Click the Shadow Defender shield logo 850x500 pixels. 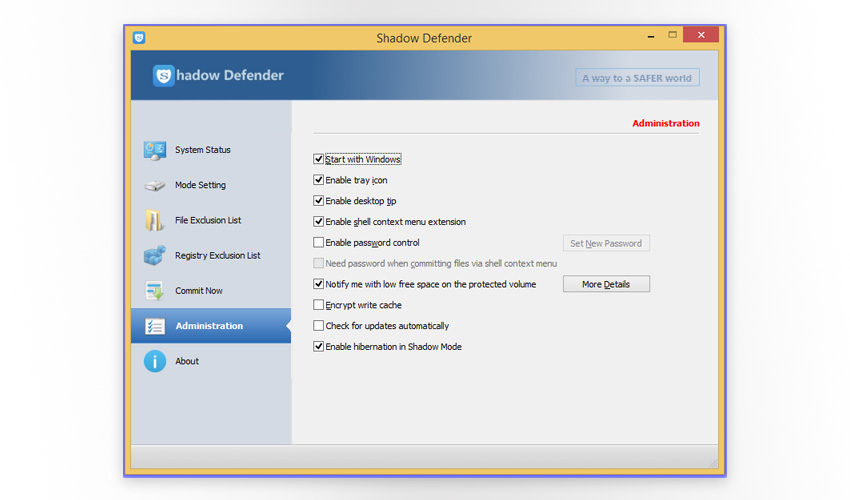coord(163,75)
